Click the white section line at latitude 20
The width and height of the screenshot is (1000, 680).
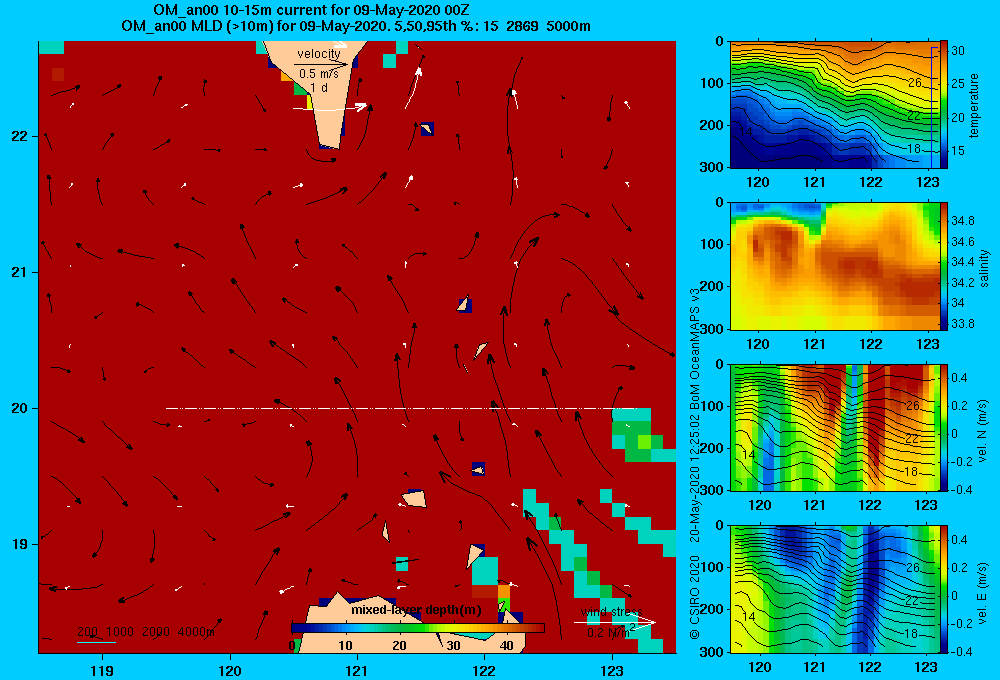coord(401,408)
